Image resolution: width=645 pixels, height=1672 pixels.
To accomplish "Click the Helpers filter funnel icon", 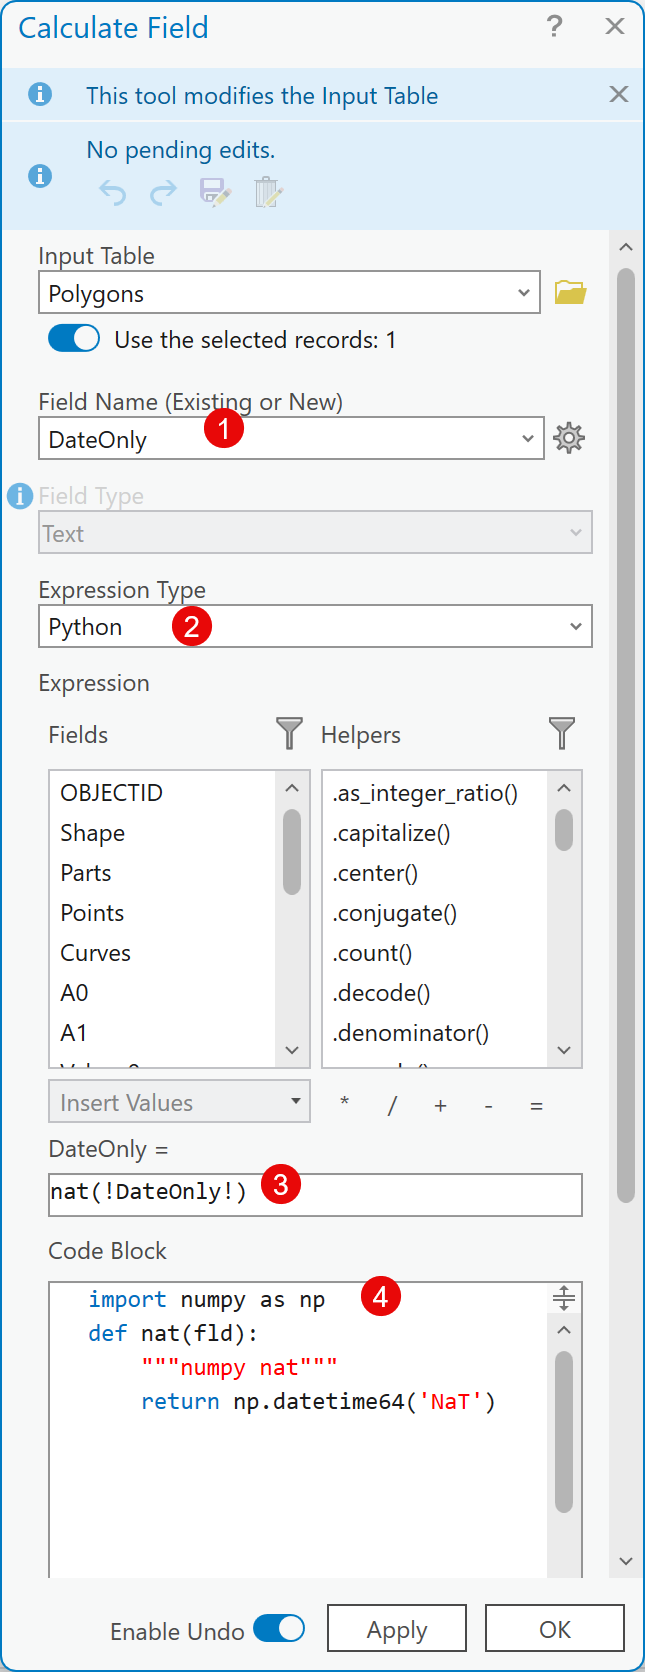I will coord(562,733).
